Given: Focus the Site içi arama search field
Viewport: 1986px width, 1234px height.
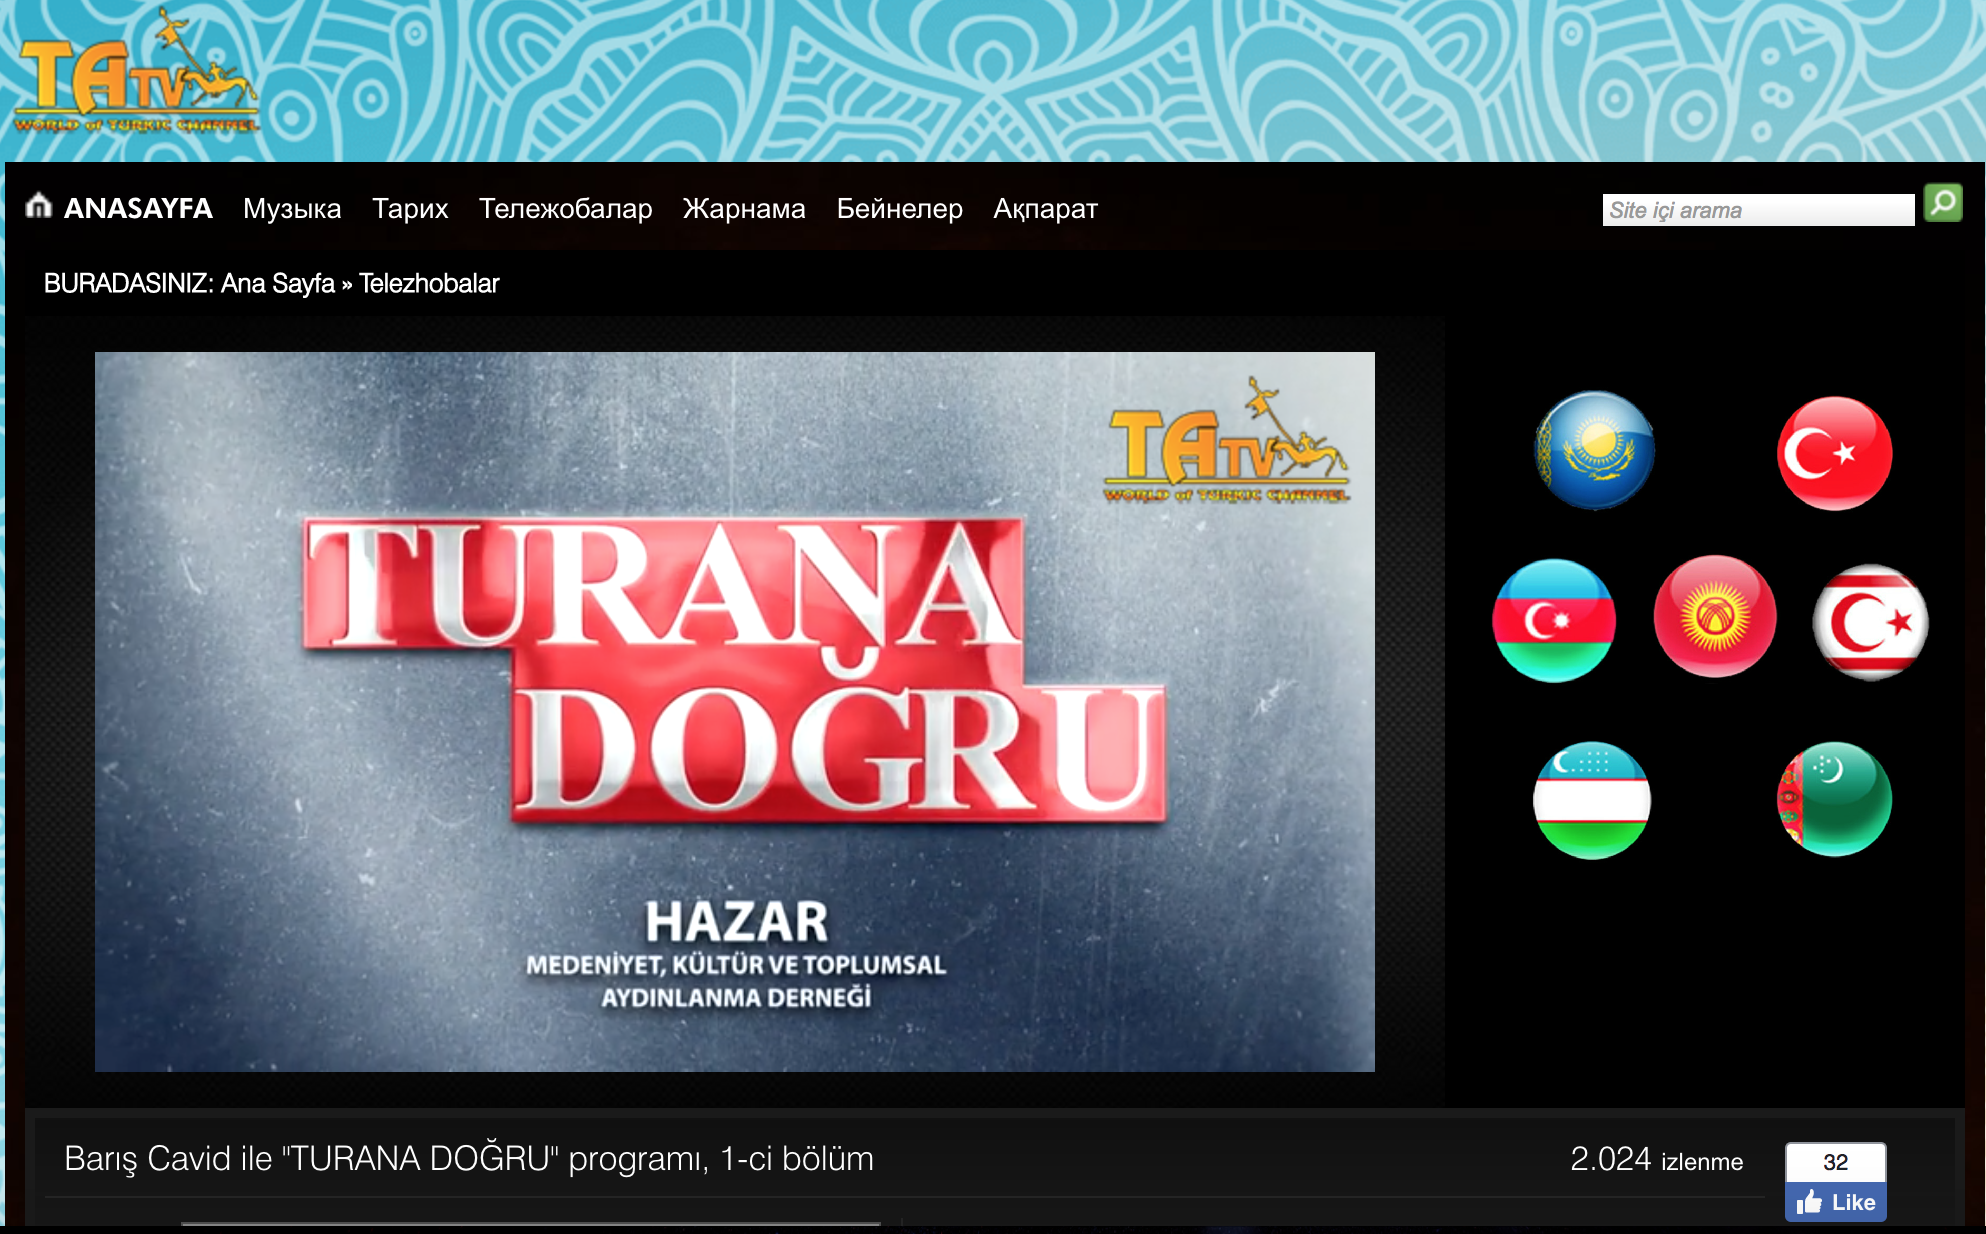Looking at the screenshot, I should click(1757, 210).
